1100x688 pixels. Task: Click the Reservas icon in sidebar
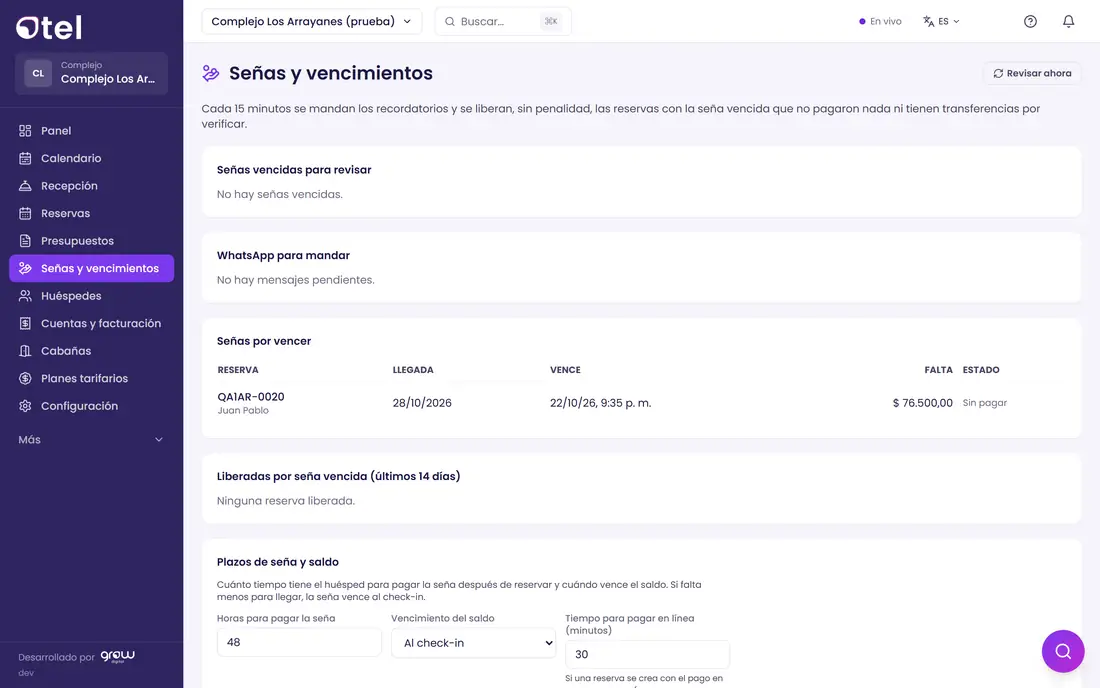click(x=25, y=213)
